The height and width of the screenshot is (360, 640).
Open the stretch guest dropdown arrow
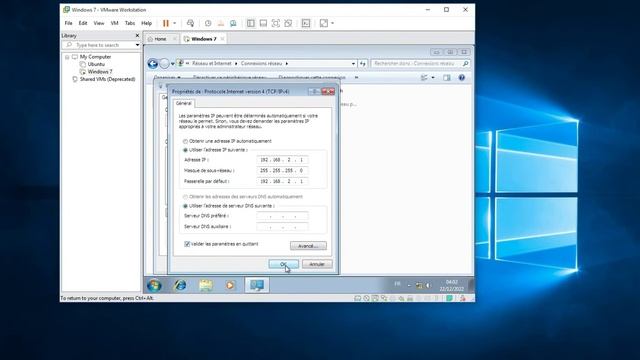pyautogui.click(x=333, y=23)
